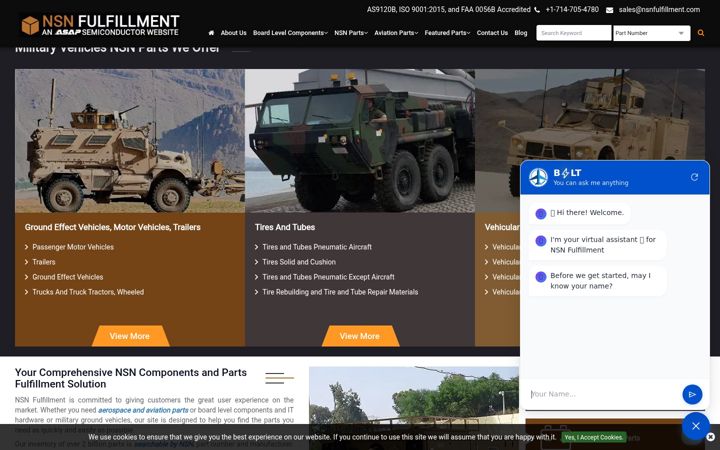720x450 pixels.
Task: Click the virtual assistant intro chat message
Action: tap(597, 245)
